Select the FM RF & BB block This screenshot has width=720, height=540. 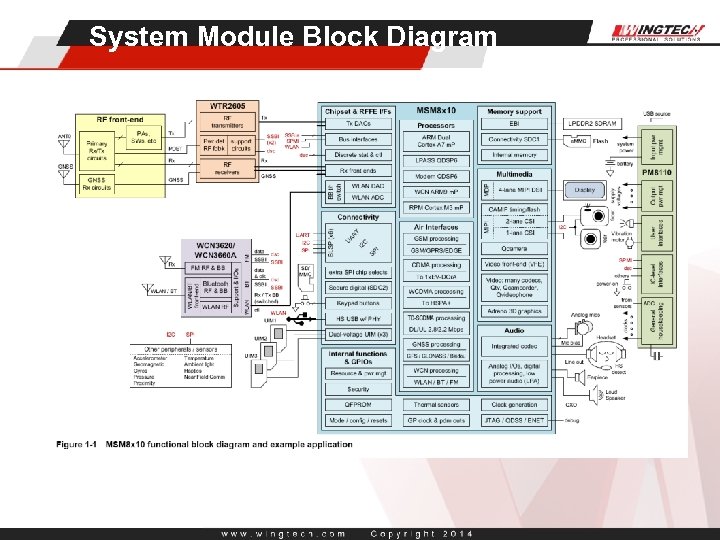(208, 268)
